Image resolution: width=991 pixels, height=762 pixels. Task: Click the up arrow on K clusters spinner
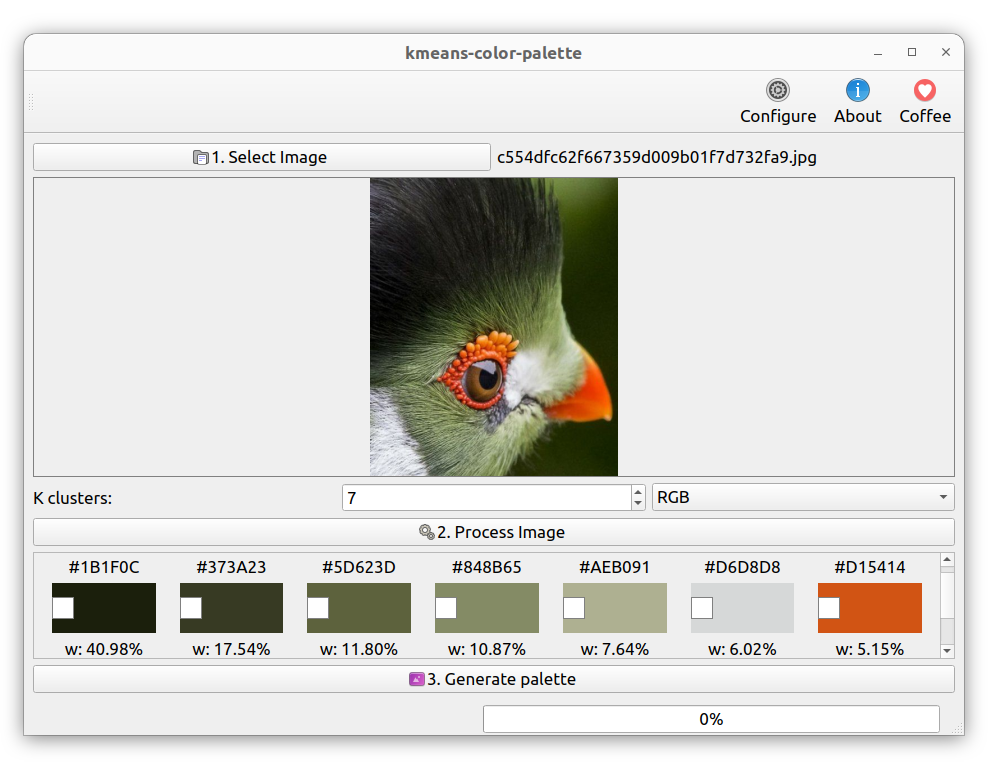point(637,491)
